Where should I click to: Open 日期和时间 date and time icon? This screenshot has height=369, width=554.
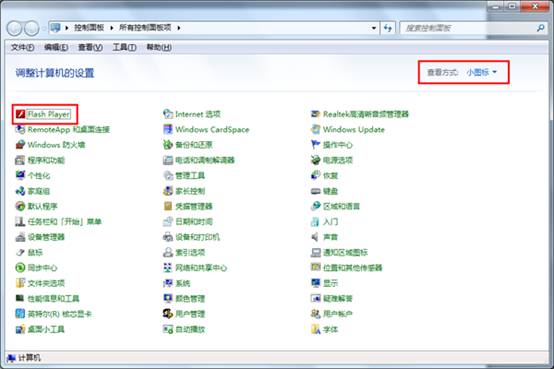168,222
